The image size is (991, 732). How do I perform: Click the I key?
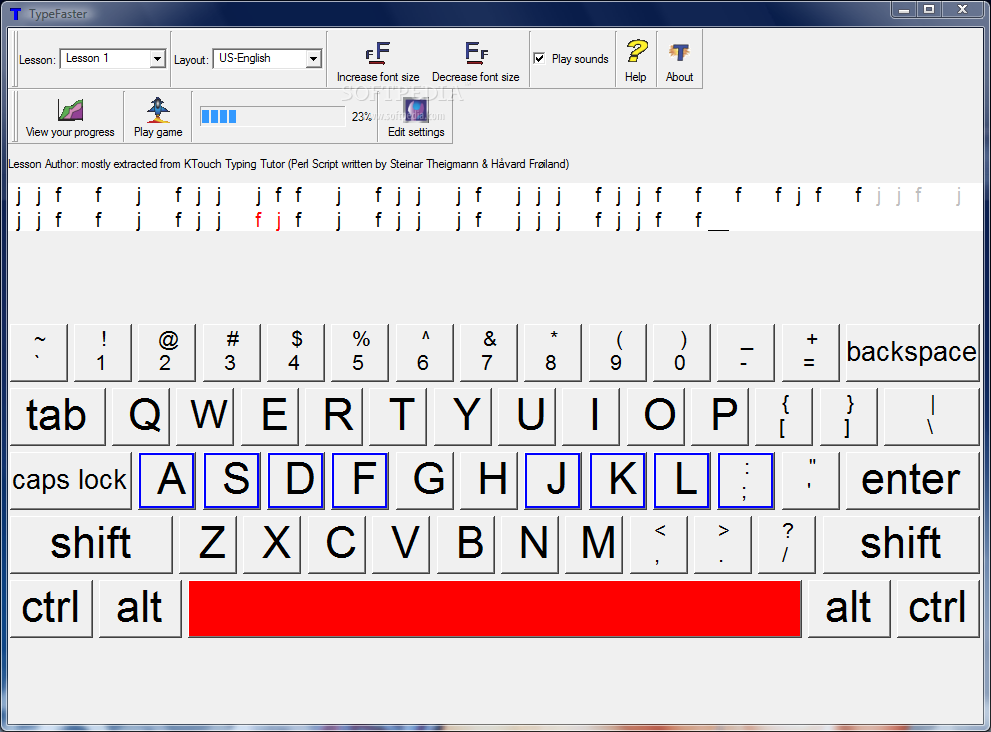click(592, 417)
